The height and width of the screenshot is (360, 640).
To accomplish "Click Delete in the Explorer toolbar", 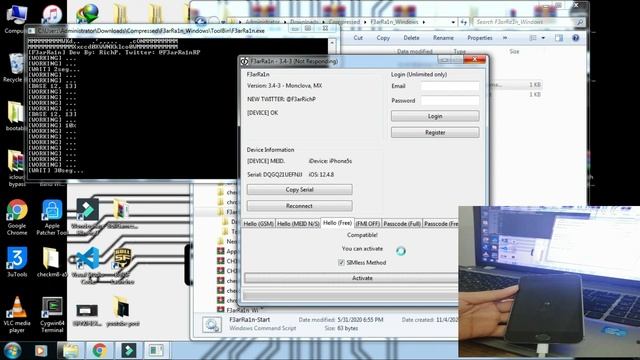I will pos(411,38).
